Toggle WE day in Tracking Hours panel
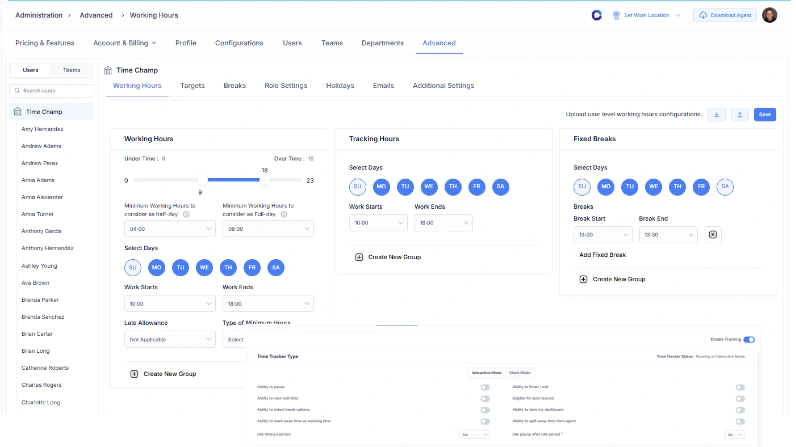The height and width of the screenshot is (447, 796). pos(429,187)
